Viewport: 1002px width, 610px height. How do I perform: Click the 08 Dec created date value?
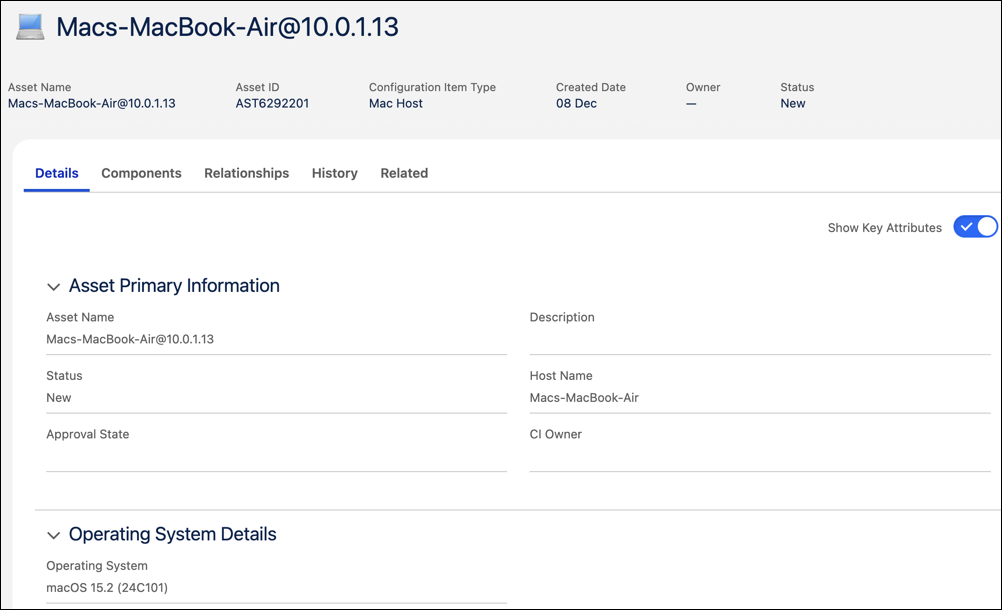576,103
